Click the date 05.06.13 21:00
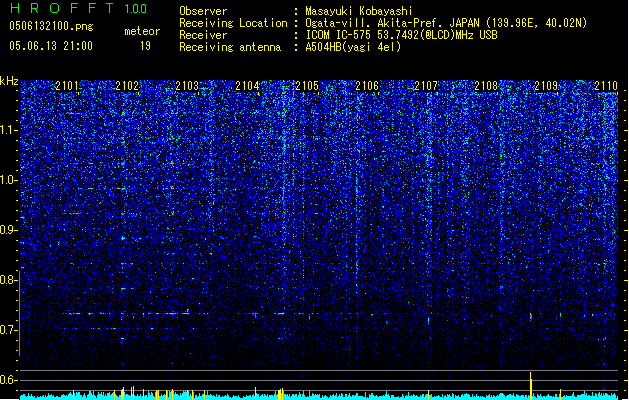The image size is (629, 400). pos(51,46)
